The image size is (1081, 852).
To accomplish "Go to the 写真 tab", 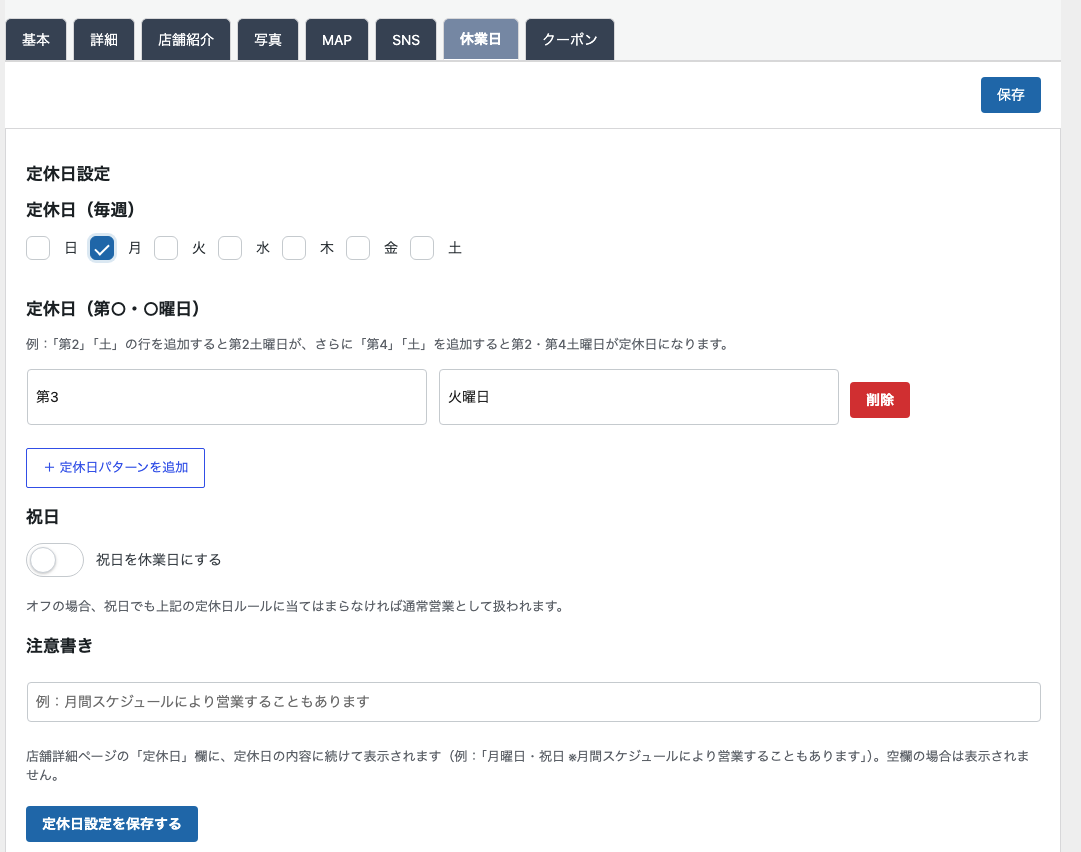I will [x=268, y=40].
